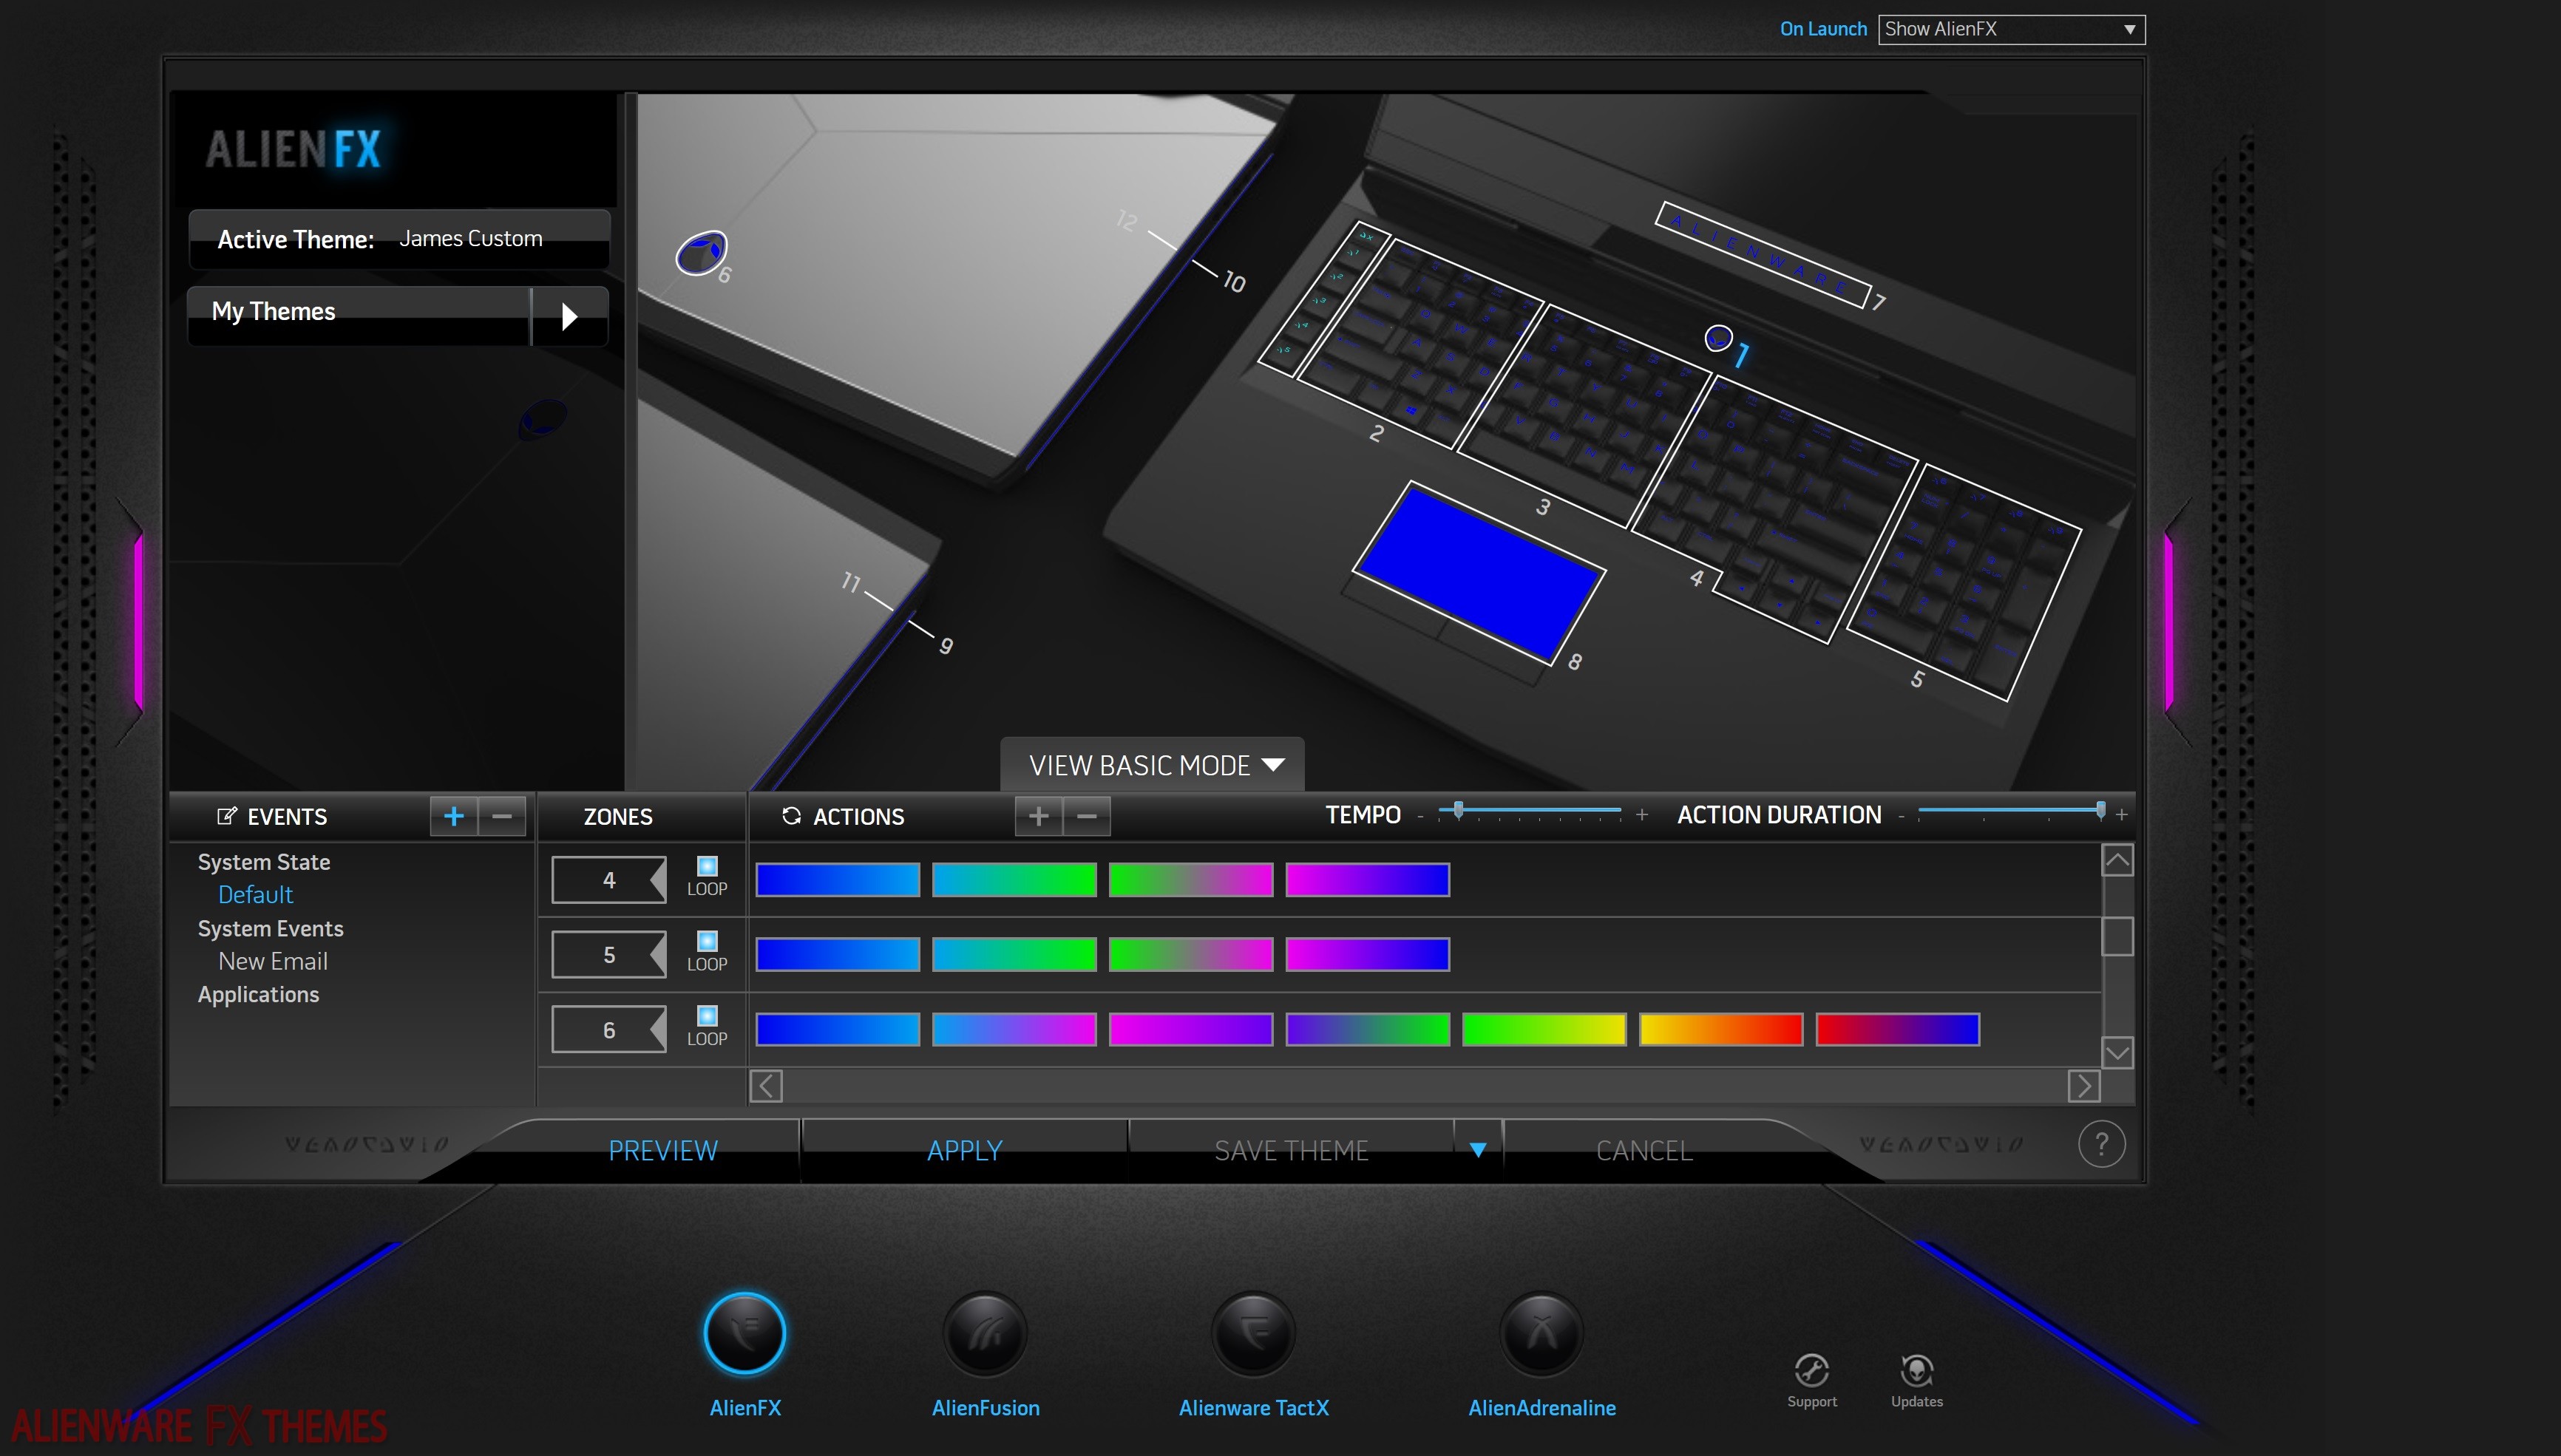This screenshot has height=1456, width=2561.
Task: Expand View Basic Mode dropdown
Action: click(x=1152, y=765)
